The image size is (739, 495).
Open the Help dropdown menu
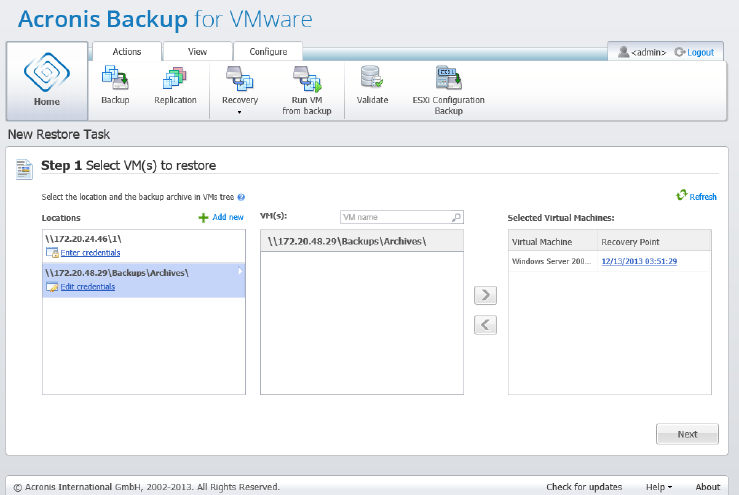(659, 487)
